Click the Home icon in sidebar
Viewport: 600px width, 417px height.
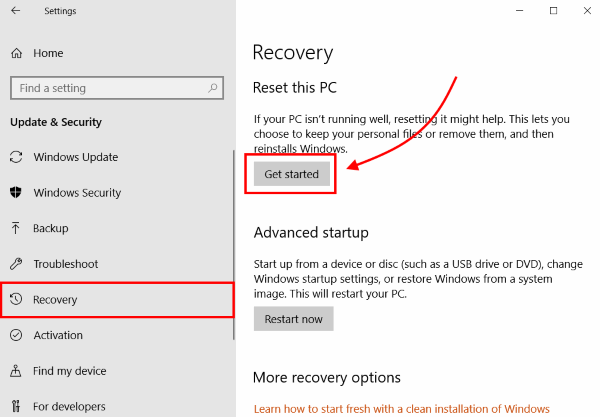coord(16,52)
